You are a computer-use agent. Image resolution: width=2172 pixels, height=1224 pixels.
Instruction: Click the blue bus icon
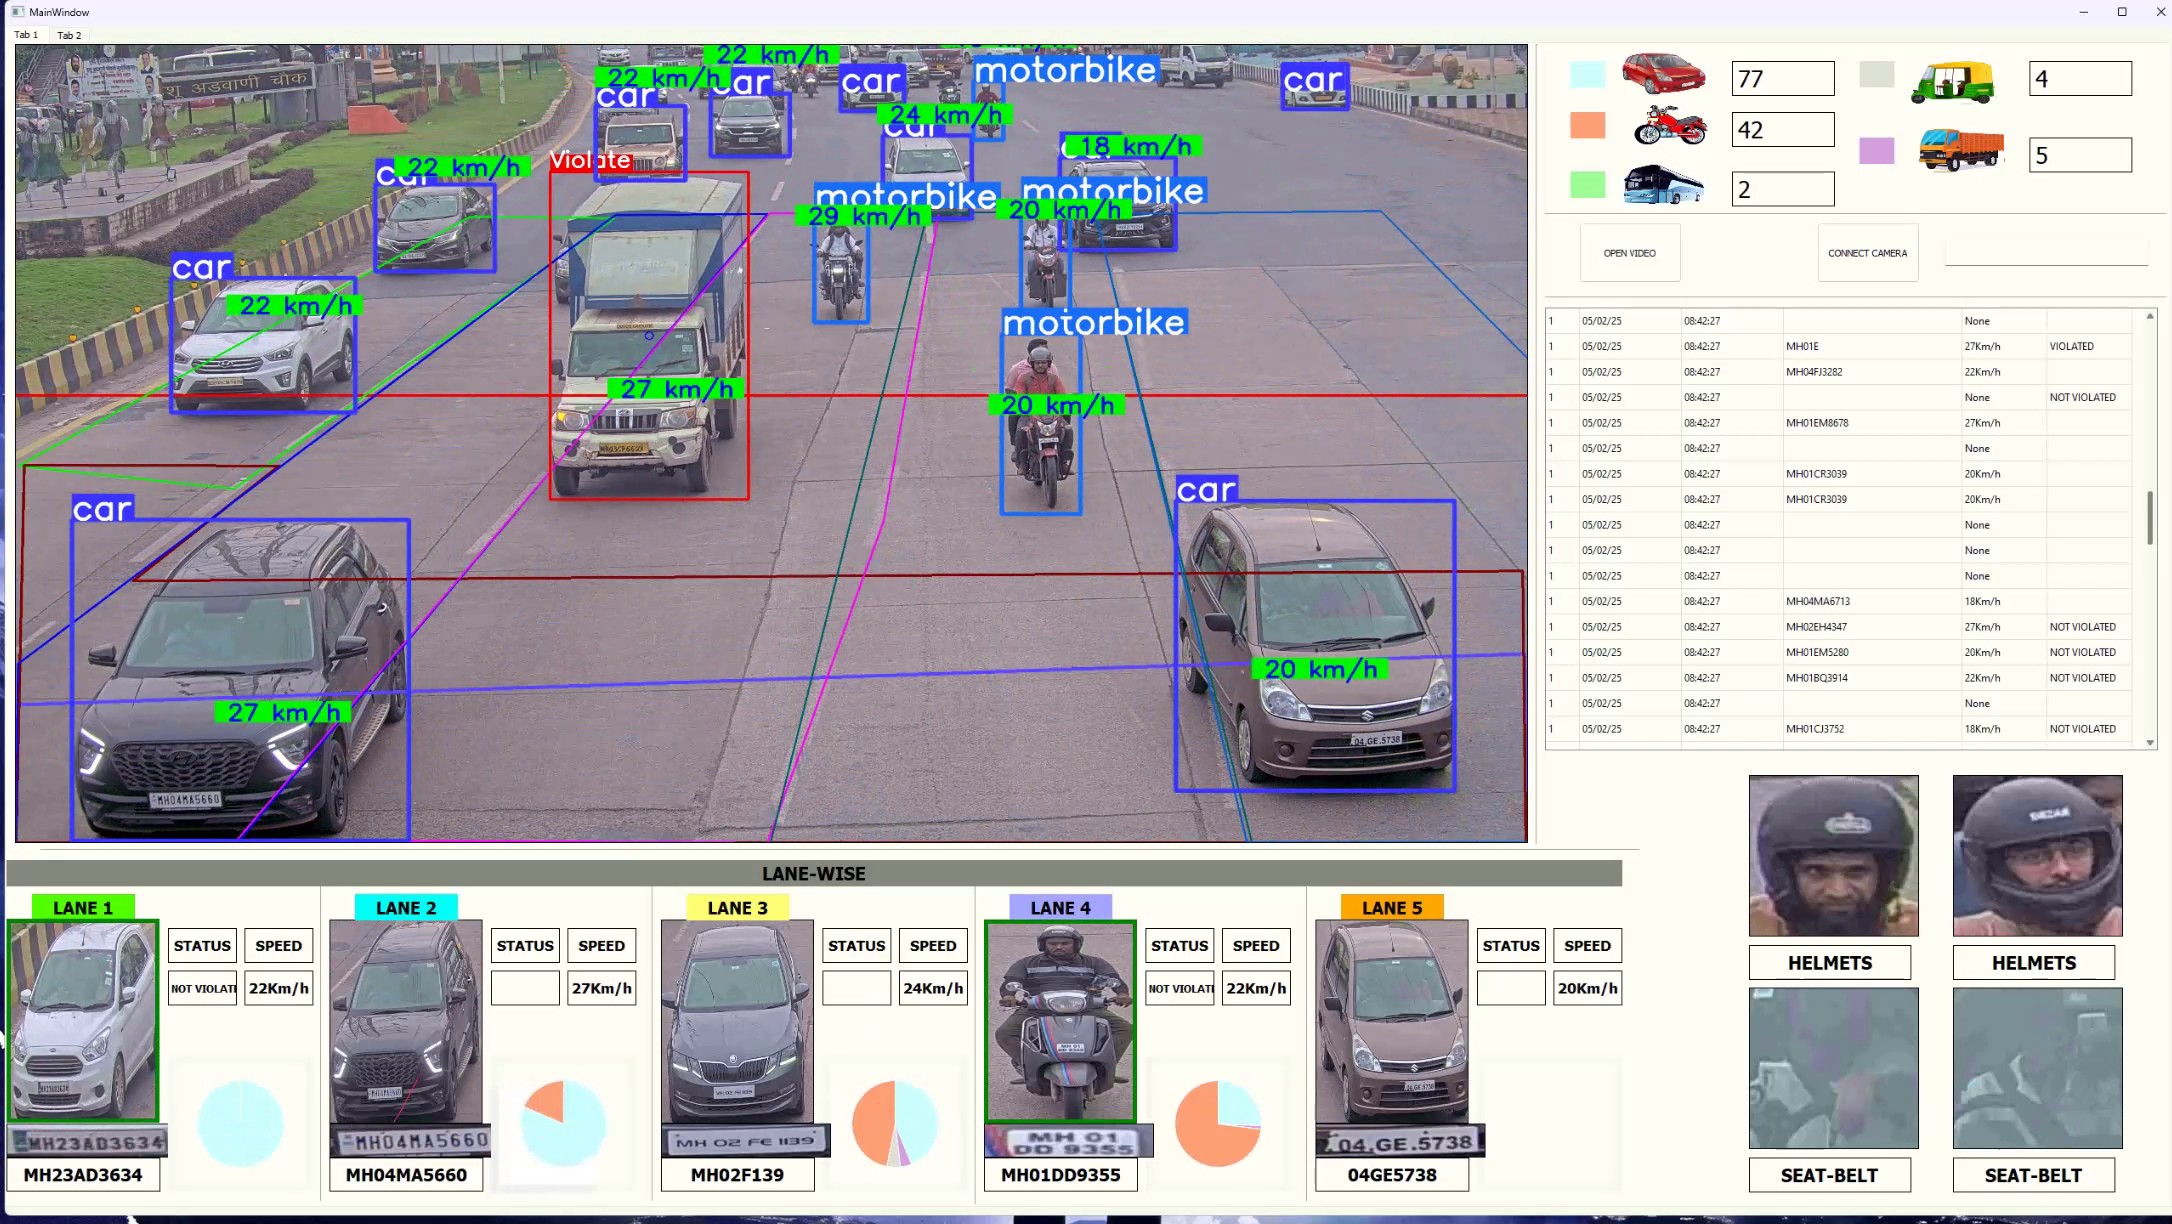pos(1663,185)
